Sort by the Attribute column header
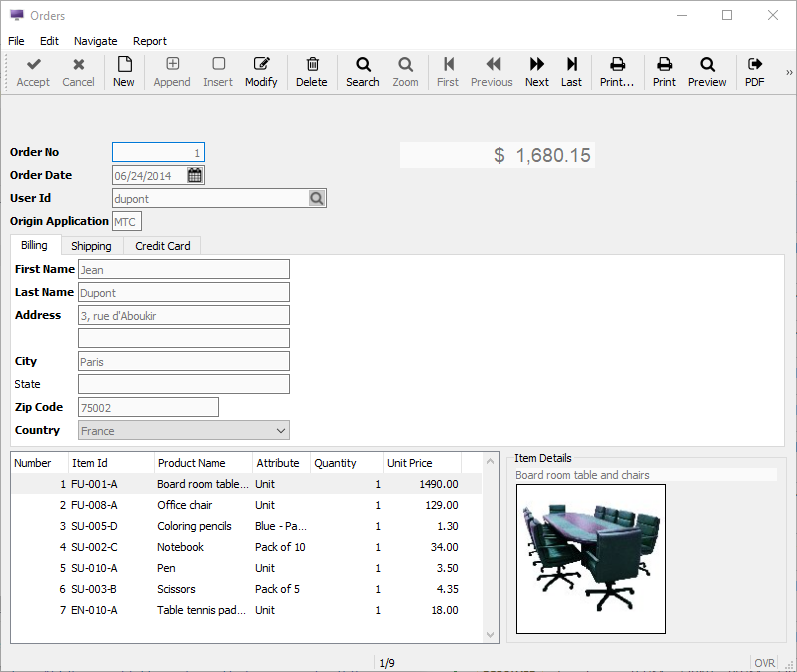This screenshot has width=797, height=672. point(281,463)
